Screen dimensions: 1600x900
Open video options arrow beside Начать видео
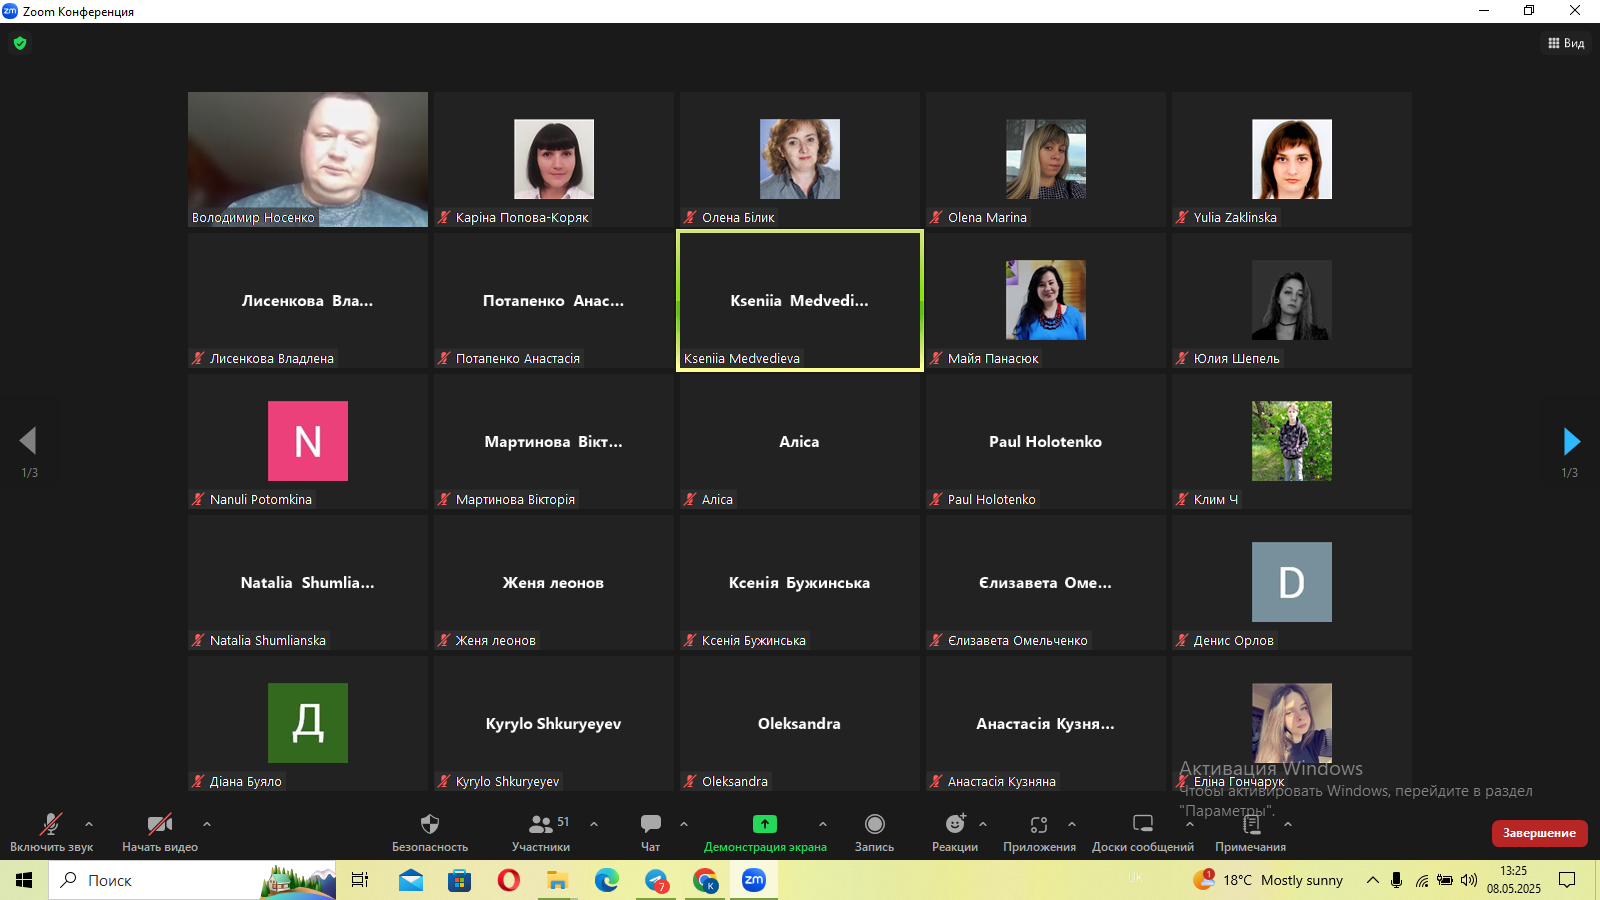[207, 824]
